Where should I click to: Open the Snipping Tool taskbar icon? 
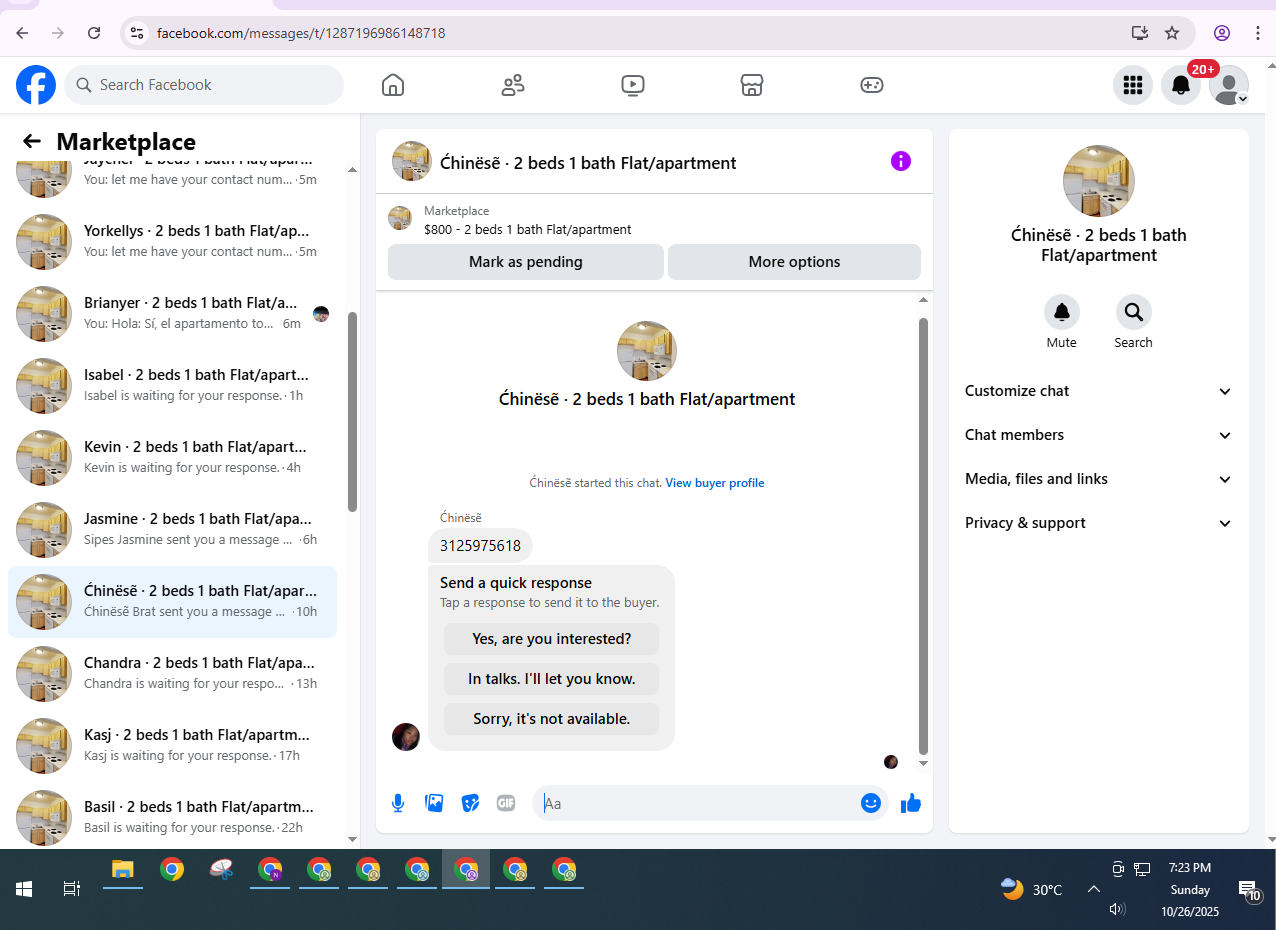221,869
